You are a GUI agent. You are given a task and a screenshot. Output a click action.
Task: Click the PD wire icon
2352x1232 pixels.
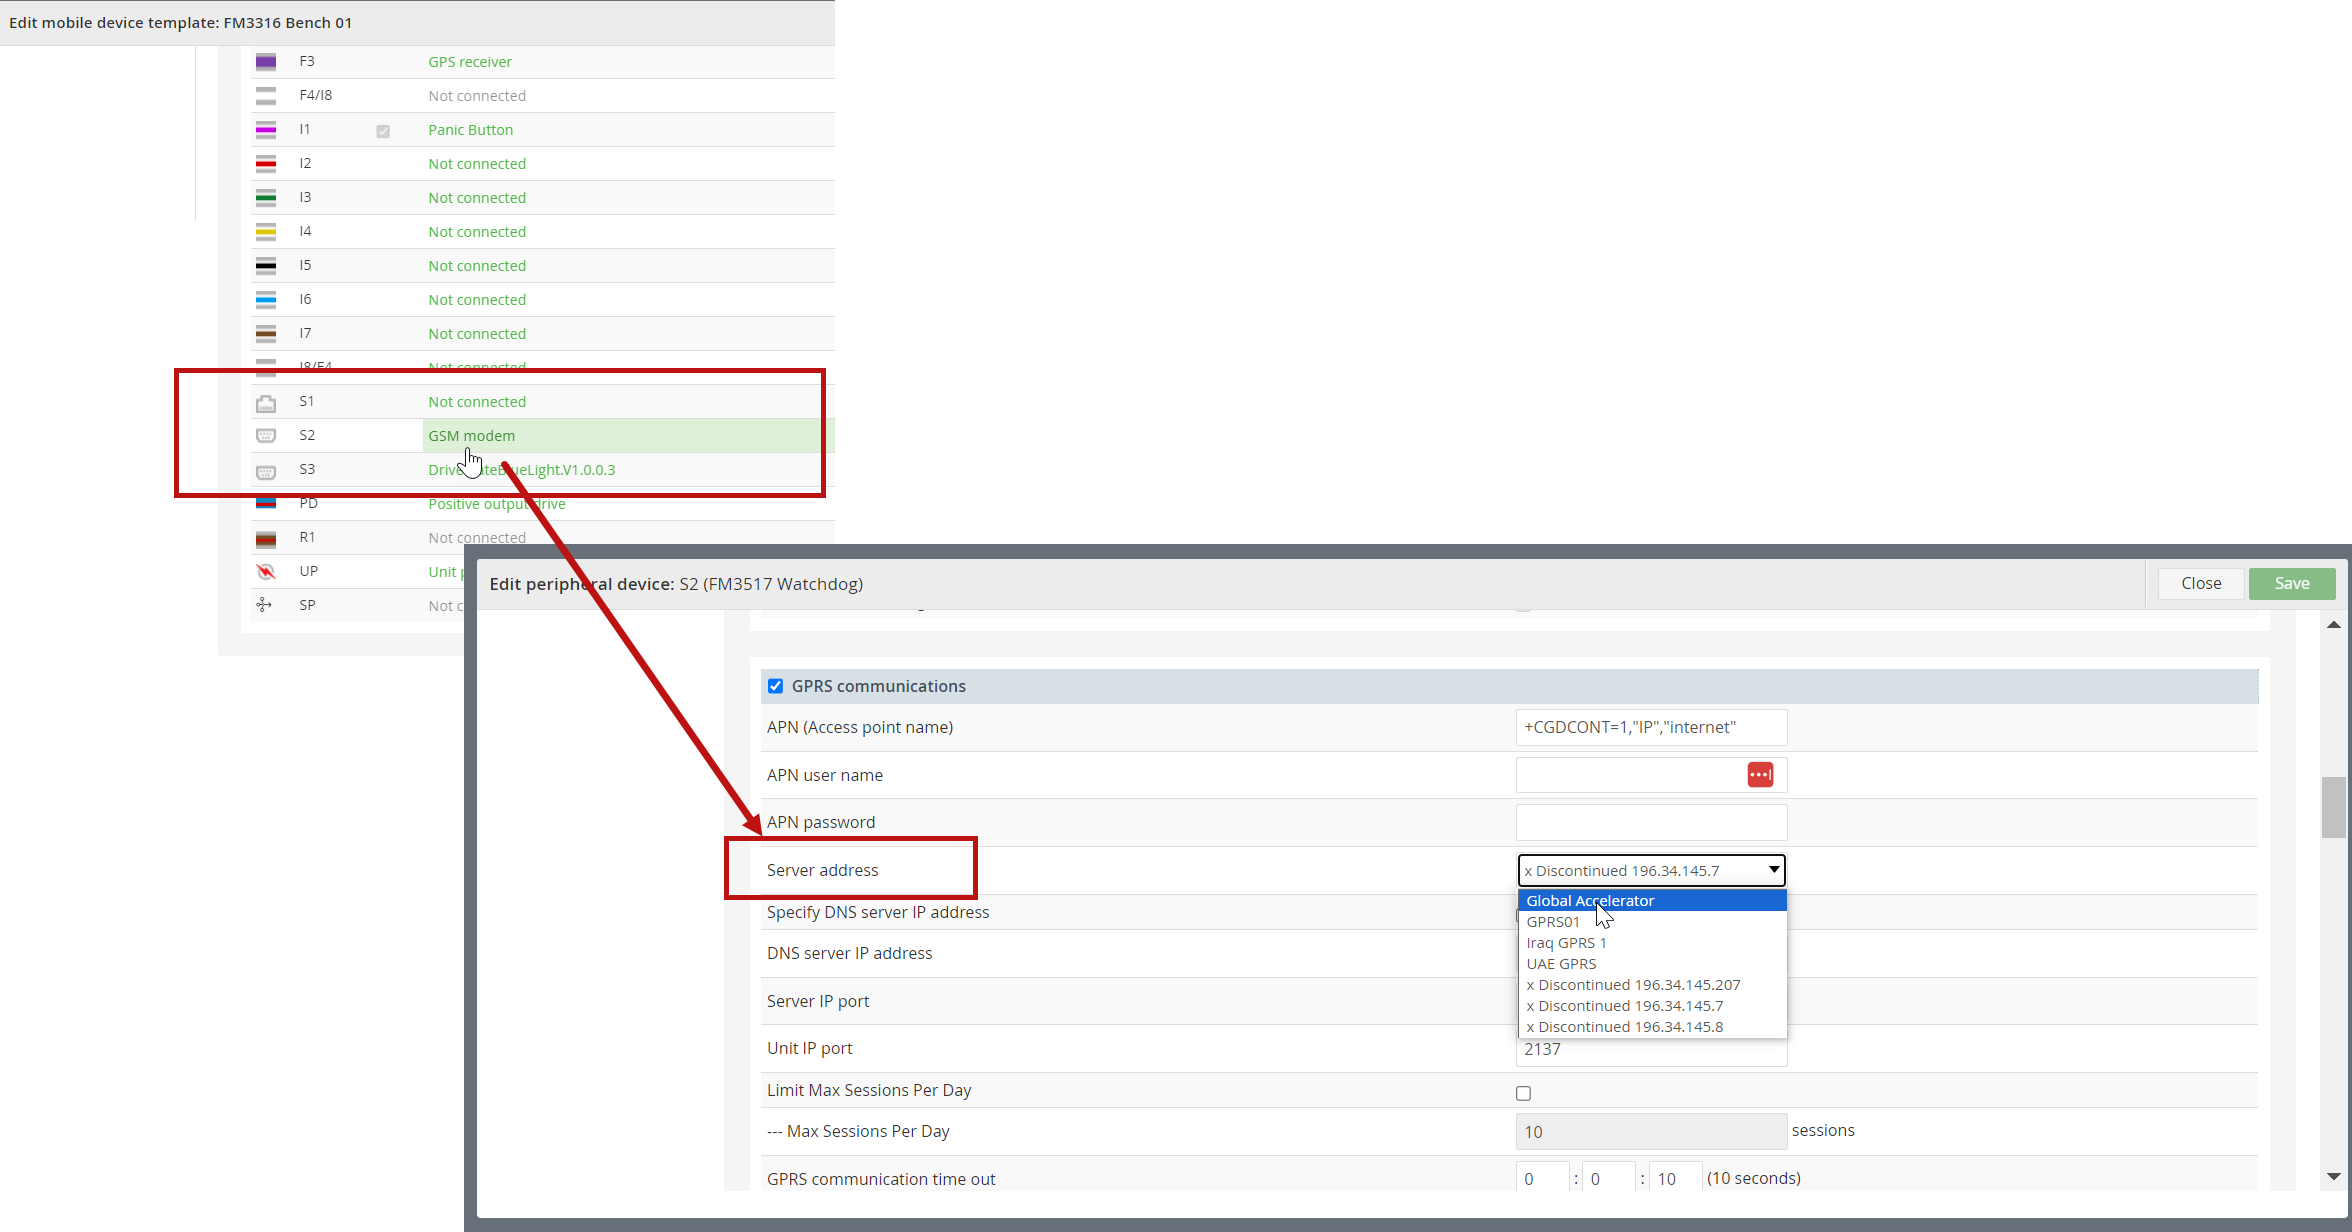point(265,503)
